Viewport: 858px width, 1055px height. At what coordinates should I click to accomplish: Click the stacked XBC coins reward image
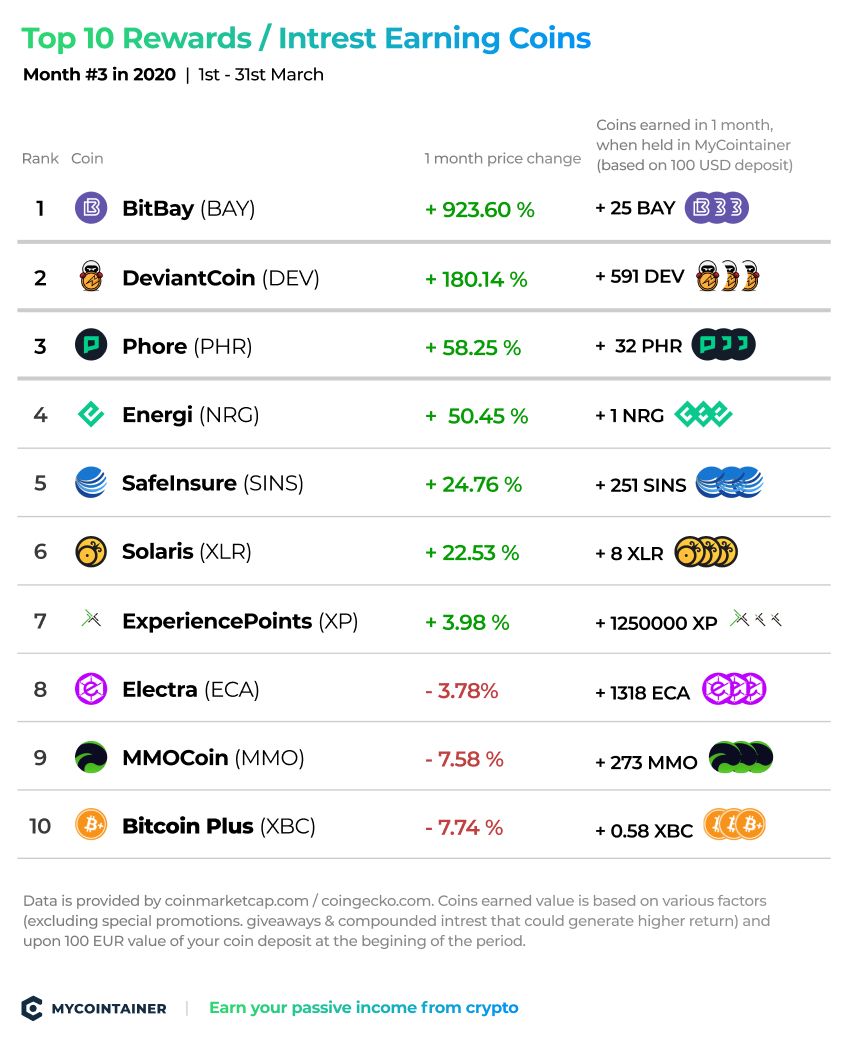click(x=735, y=825)
